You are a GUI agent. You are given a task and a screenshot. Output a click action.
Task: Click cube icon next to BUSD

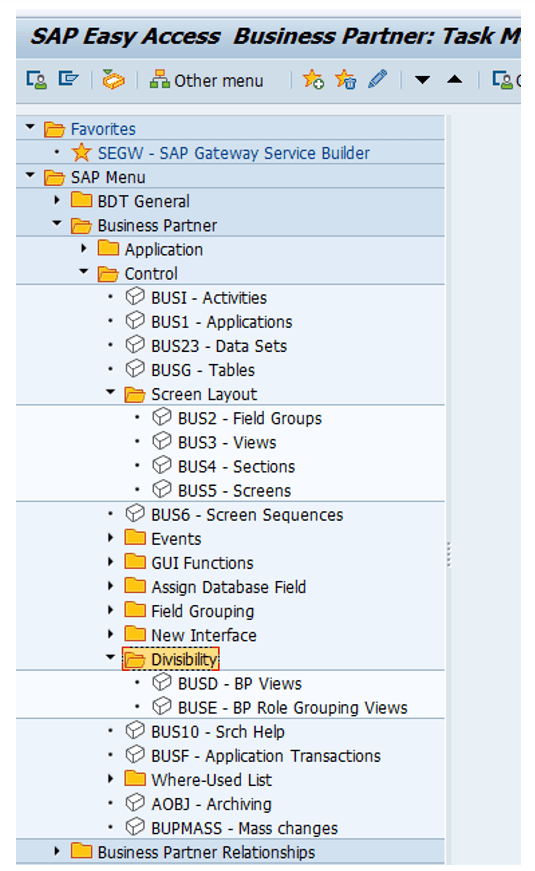click(162, 682)
